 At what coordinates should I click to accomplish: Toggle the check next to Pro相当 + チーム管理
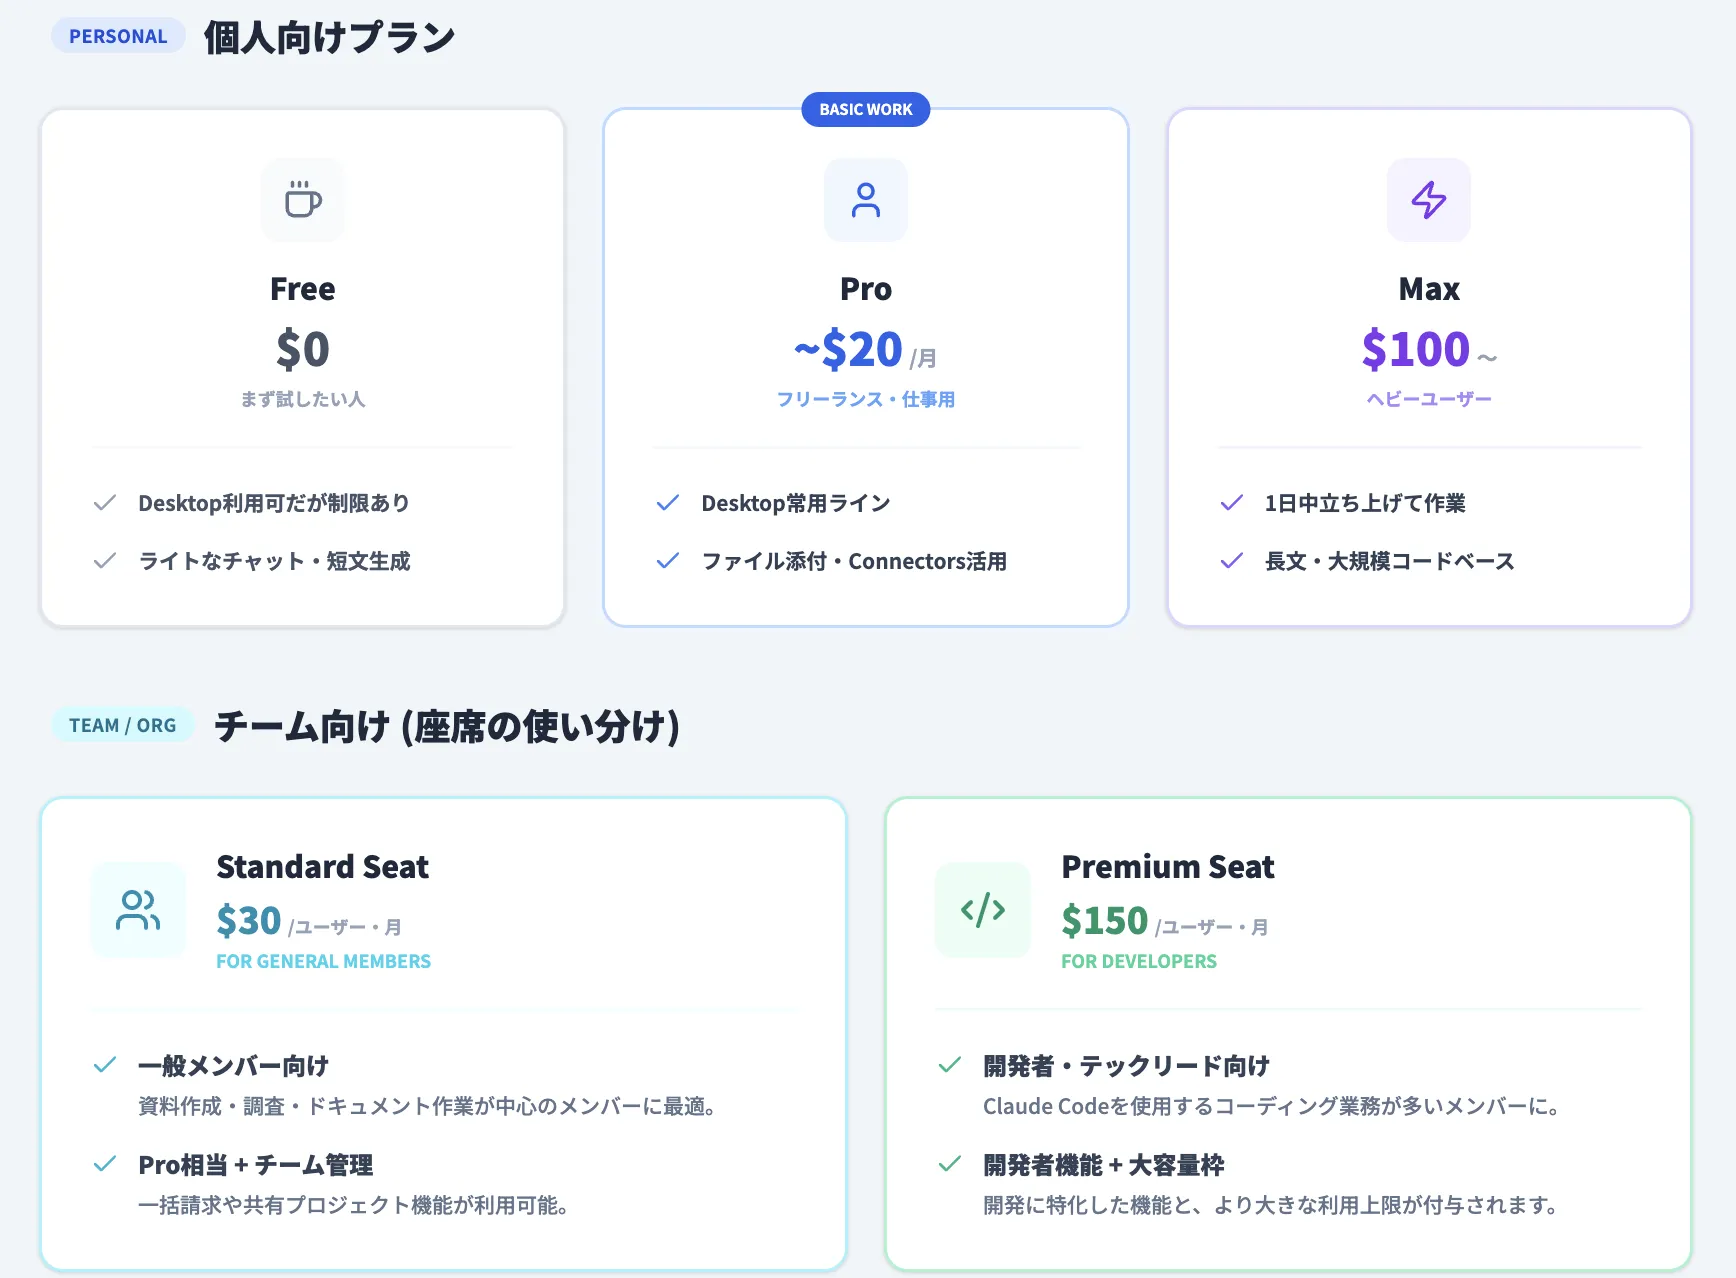(105, 1164)
